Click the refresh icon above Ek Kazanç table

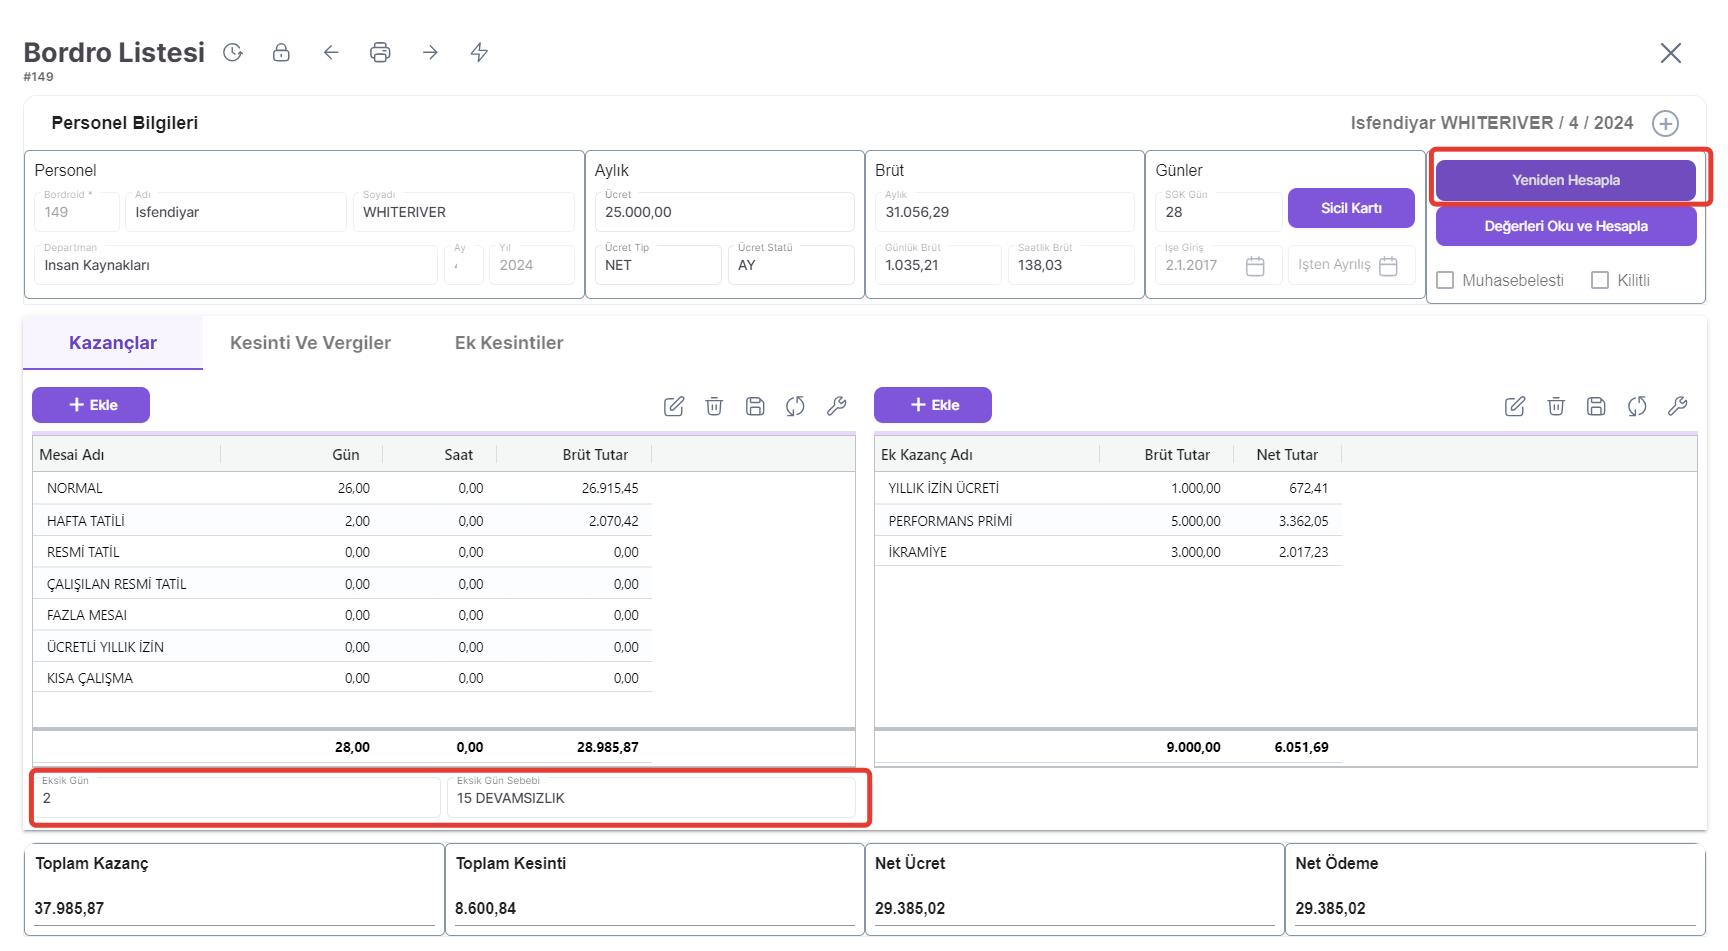(x=1637, y=406)
